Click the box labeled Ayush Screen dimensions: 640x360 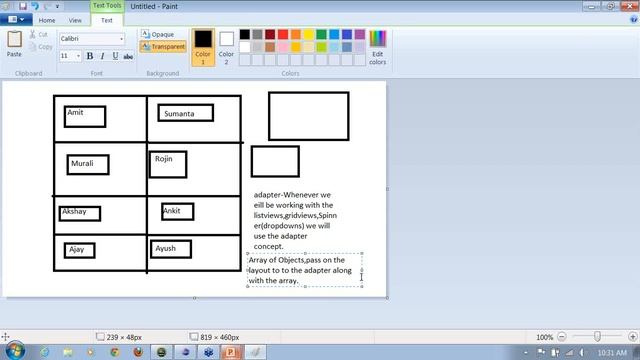tap(171, 249)
